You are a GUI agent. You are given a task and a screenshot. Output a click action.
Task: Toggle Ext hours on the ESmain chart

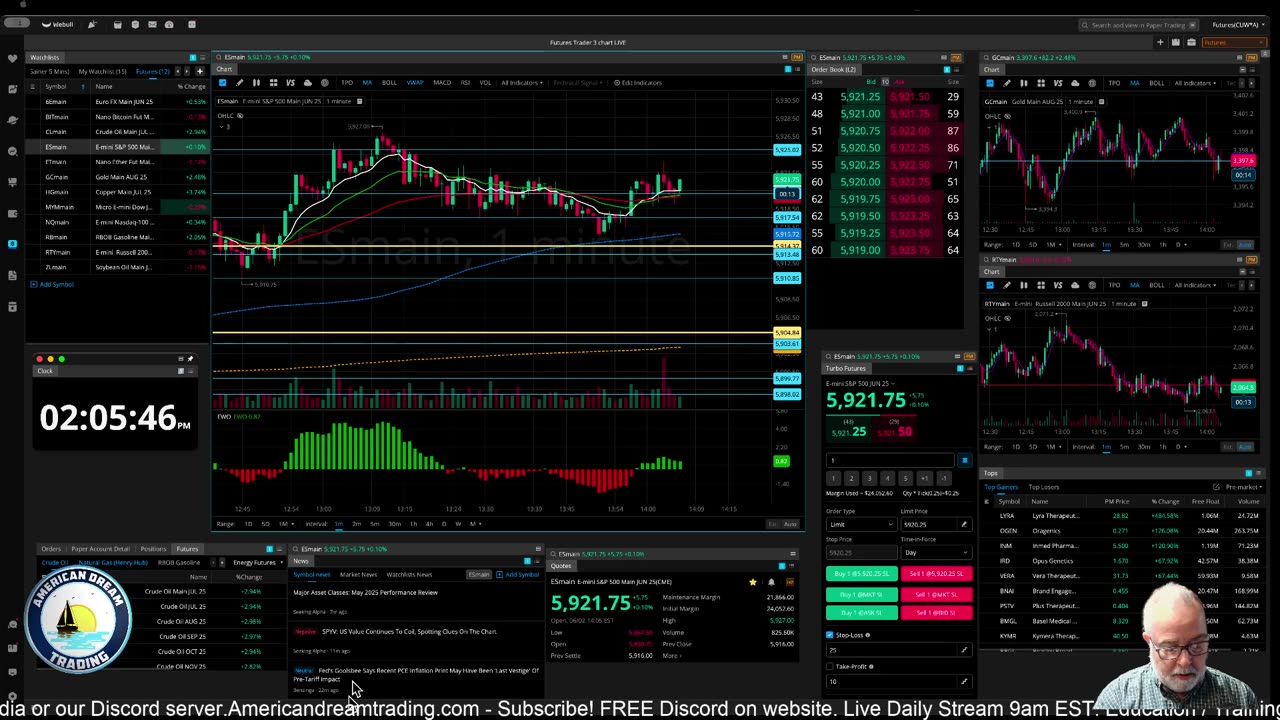click(x=773, y=524)
